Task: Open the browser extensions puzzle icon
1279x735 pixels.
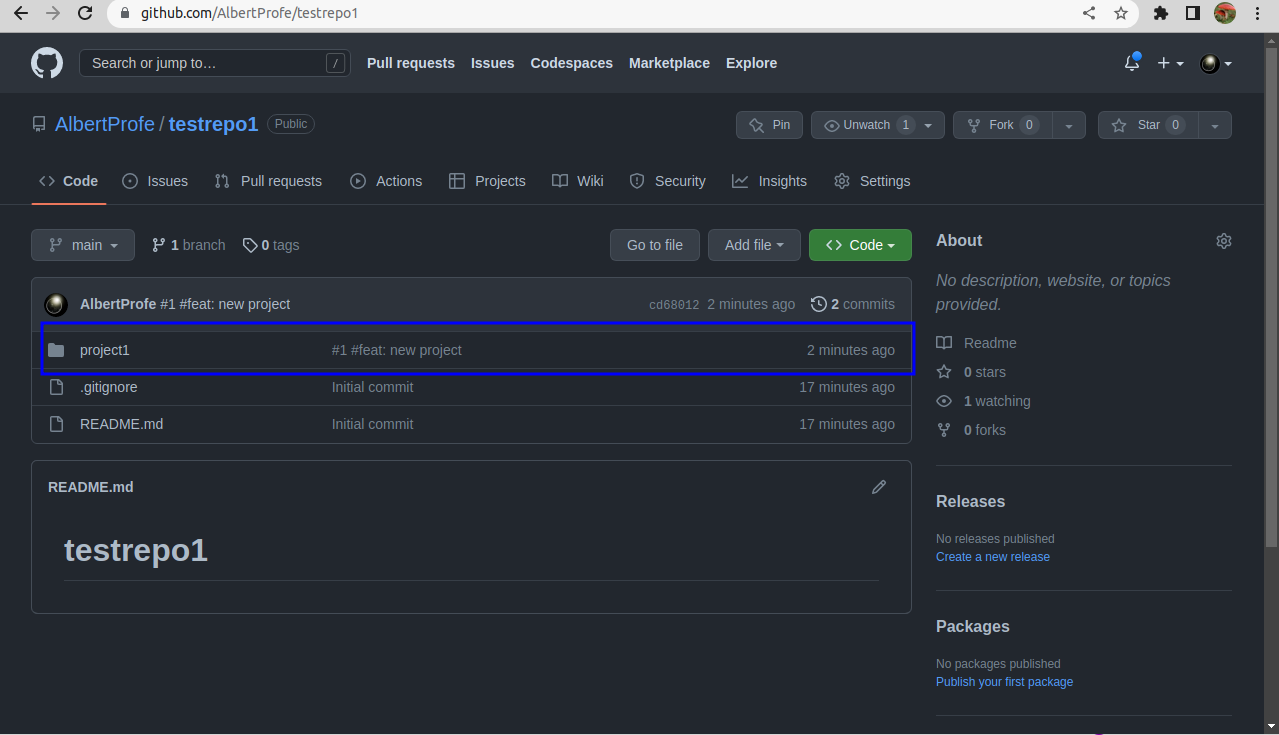Action: [1161, 13]
